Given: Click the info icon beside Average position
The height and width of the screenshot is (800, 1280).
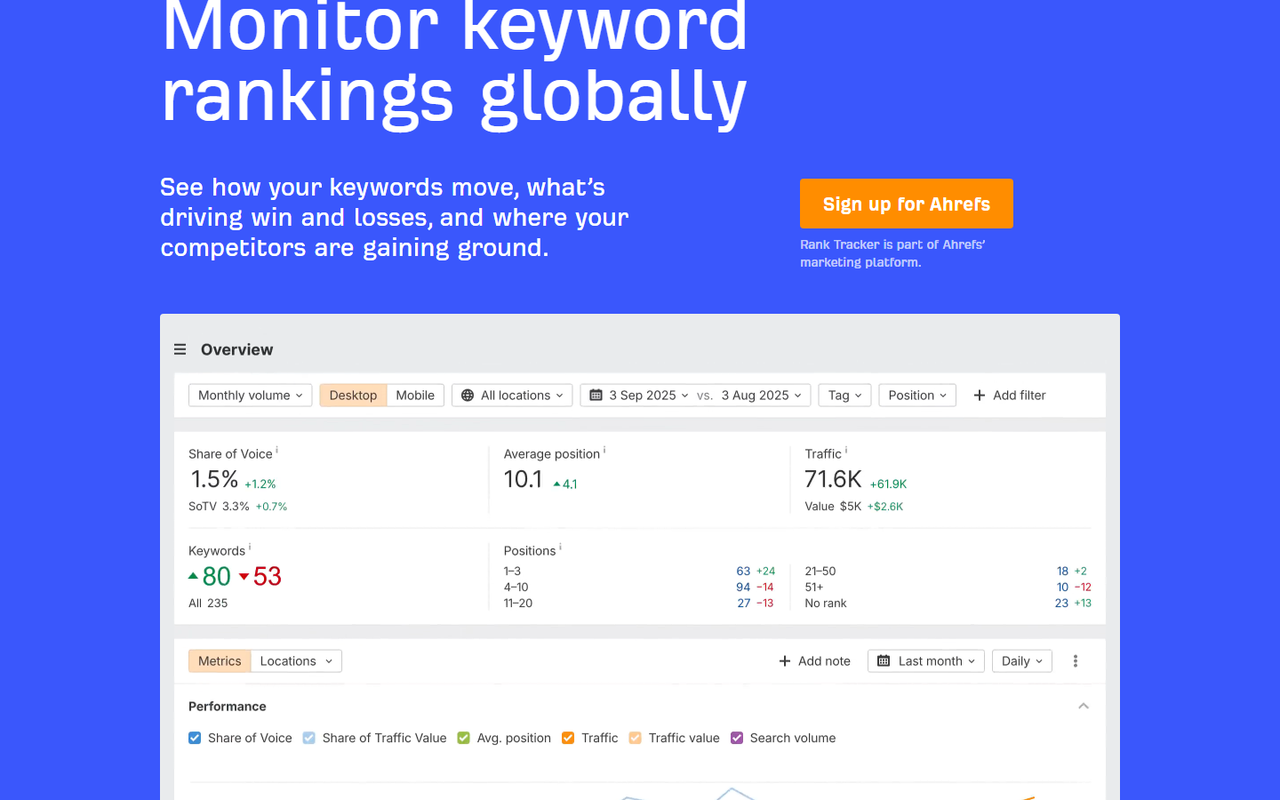Looking at the screenshot, I should pos(605,450).
